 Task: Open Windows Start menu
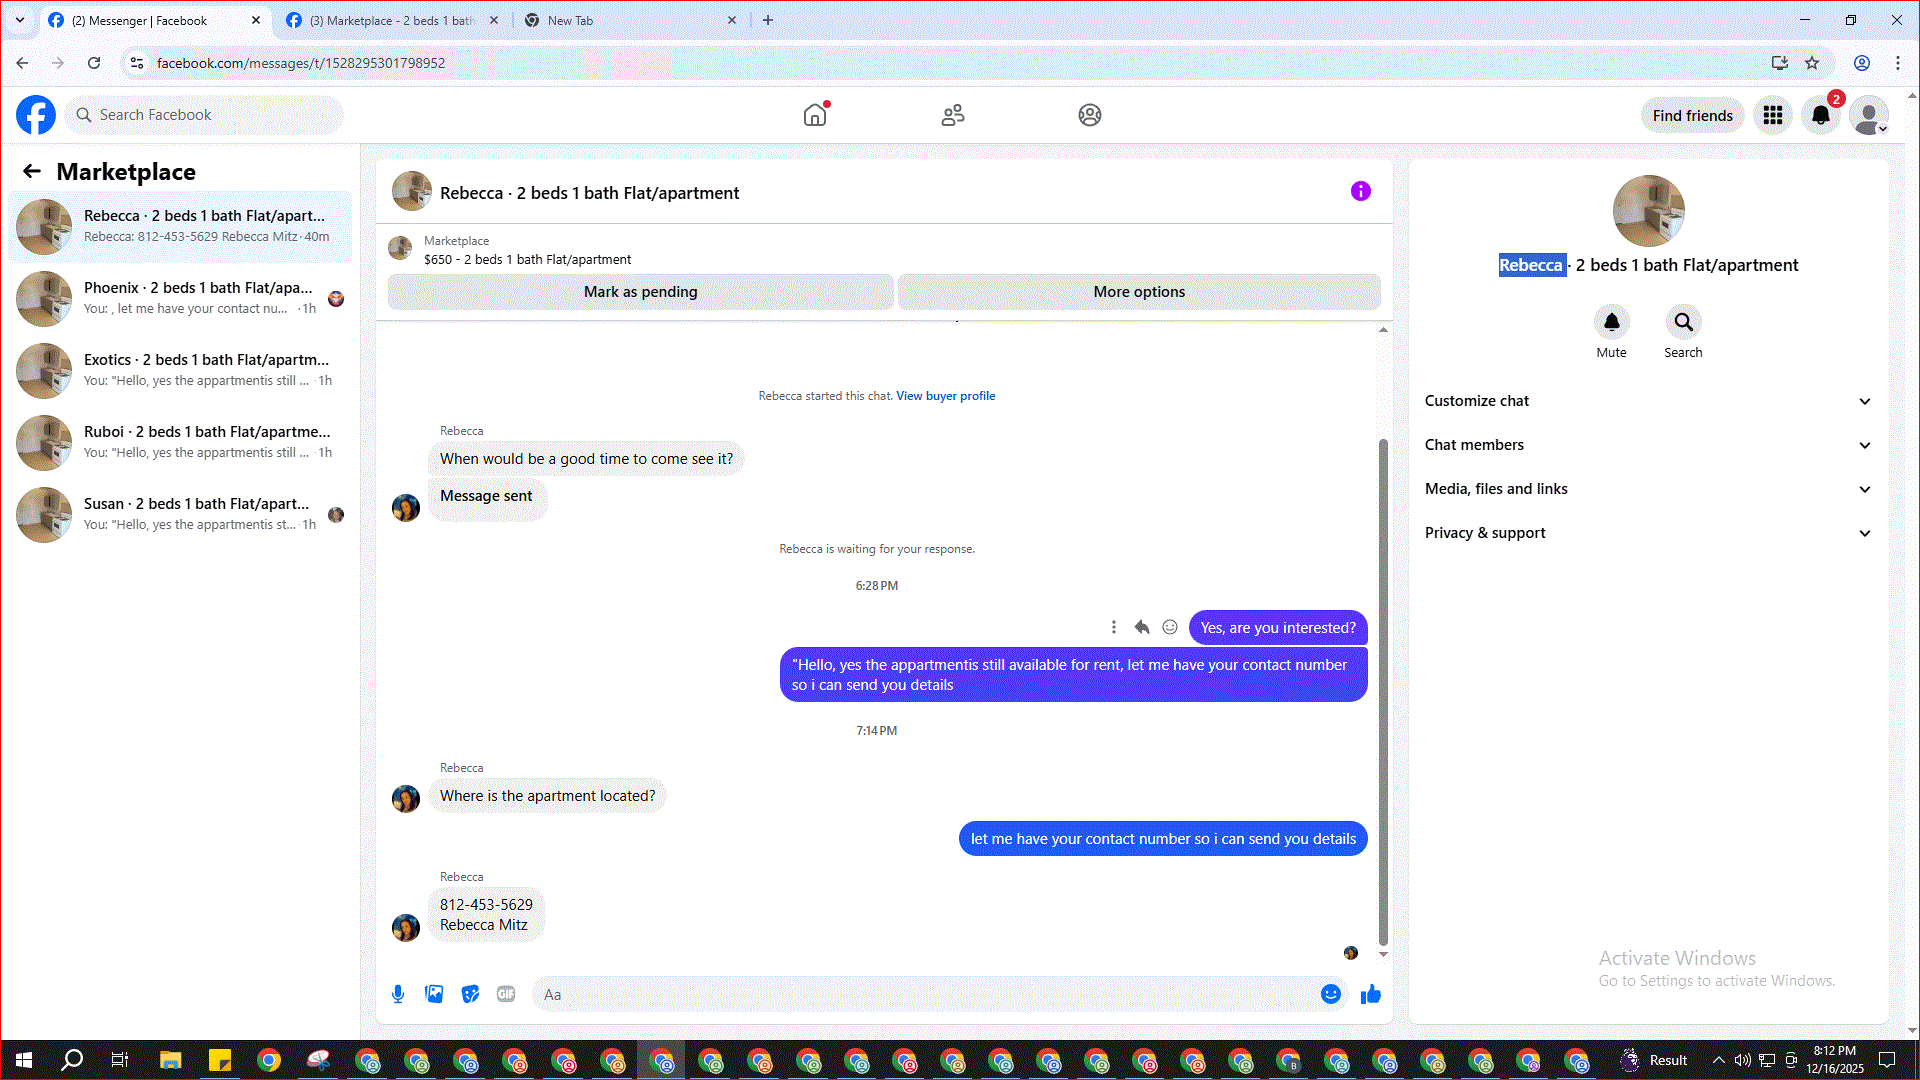[24, 1060]
